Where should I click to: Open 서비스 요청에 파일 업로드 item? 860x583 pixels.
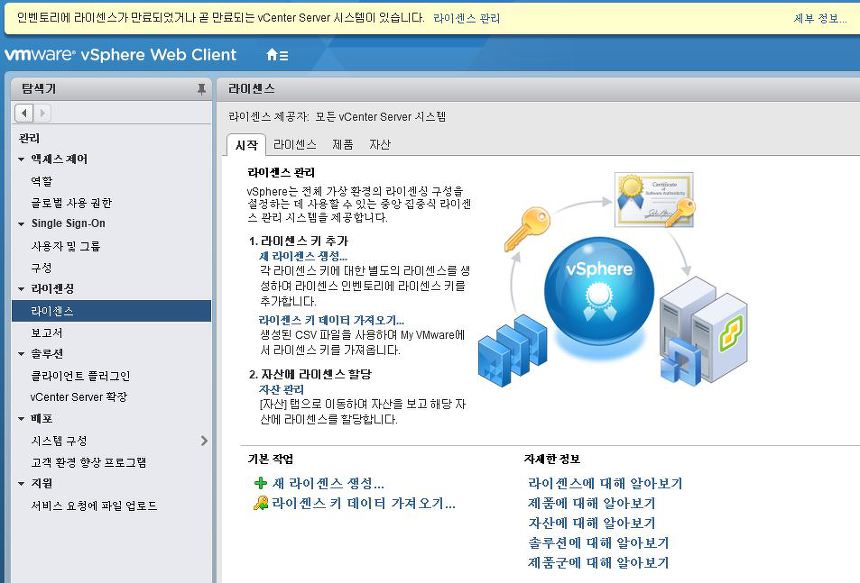coord(94,505)
